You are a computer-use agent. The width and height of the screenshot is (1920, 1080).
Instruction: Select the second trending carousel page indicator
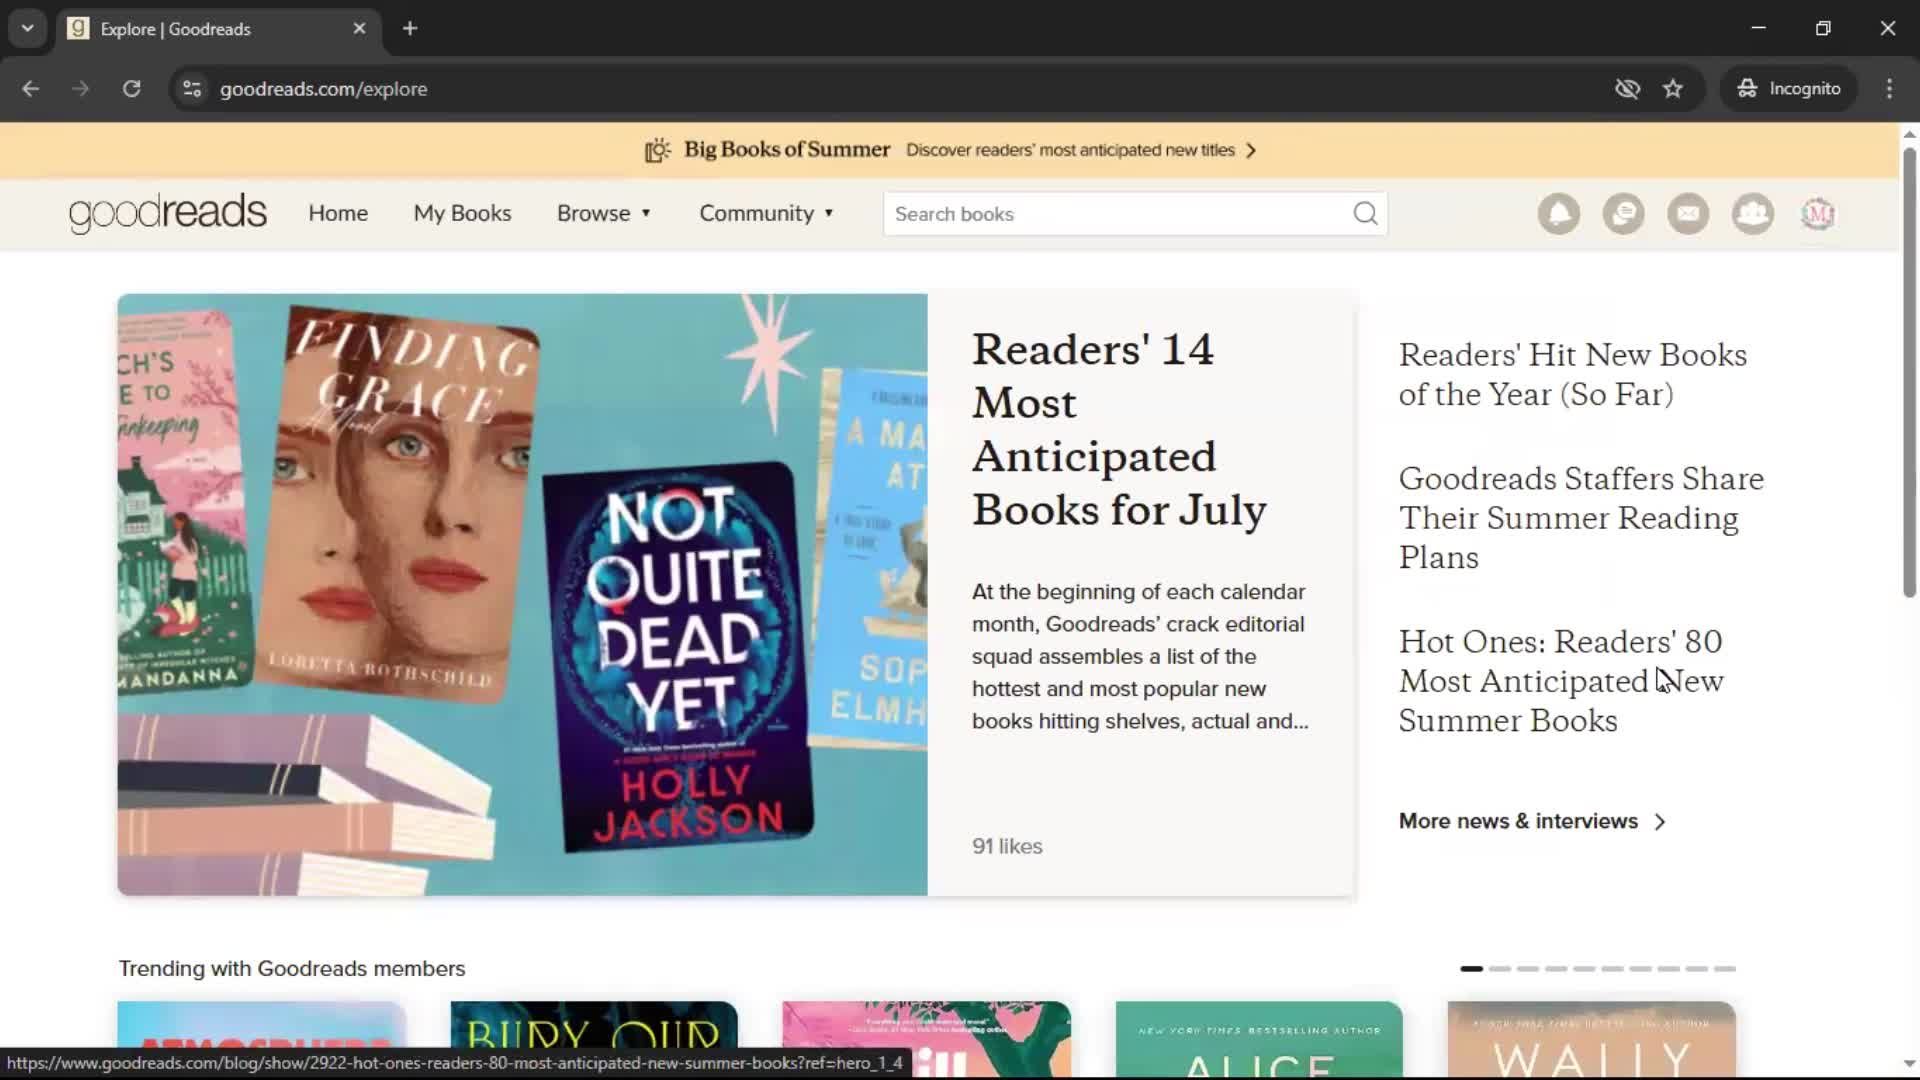[x=1499, y=969]
